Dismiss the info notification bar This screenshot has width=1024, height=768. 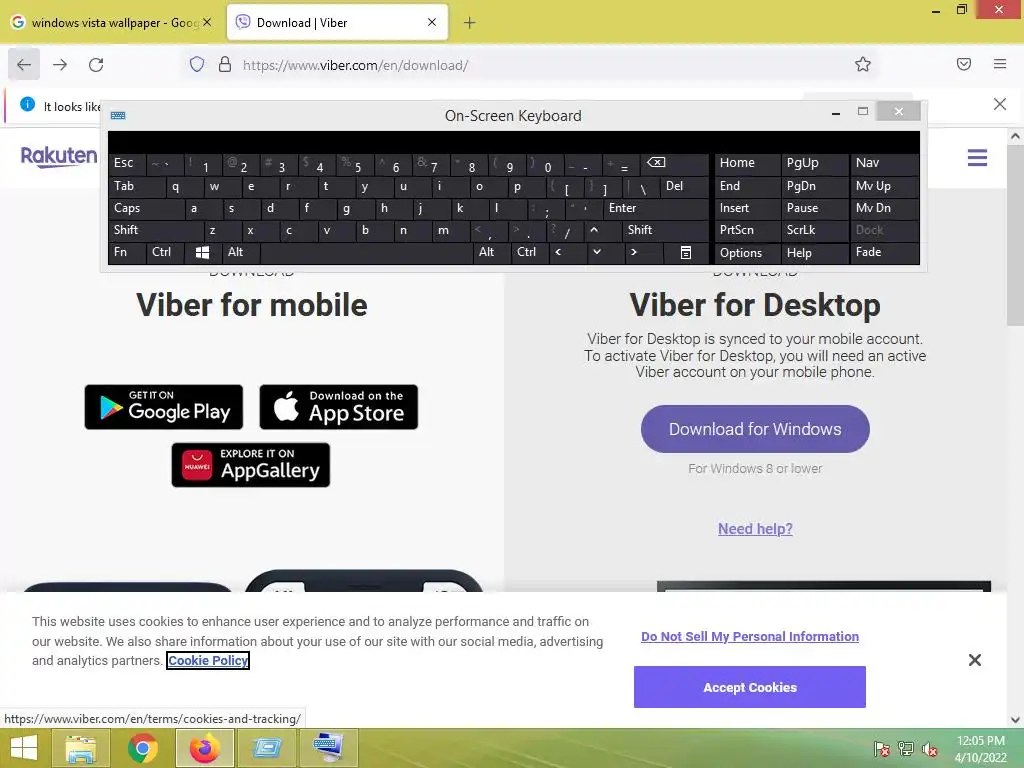1000,104
